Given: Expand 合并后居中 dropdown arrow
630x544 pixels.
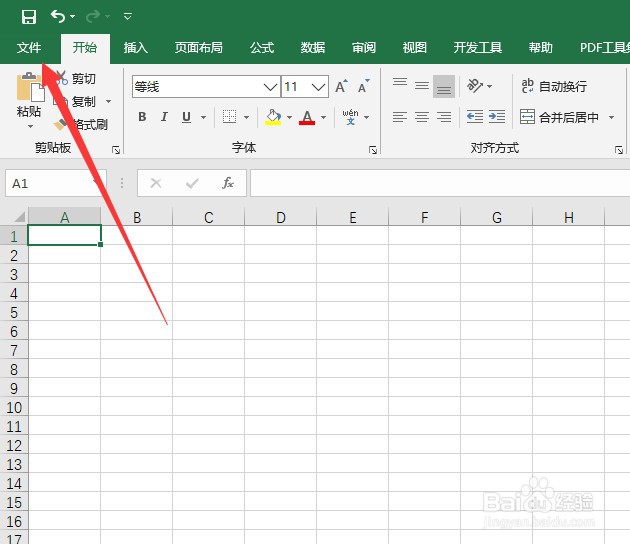Looking at the screenshot, I should tap(612, 117).
